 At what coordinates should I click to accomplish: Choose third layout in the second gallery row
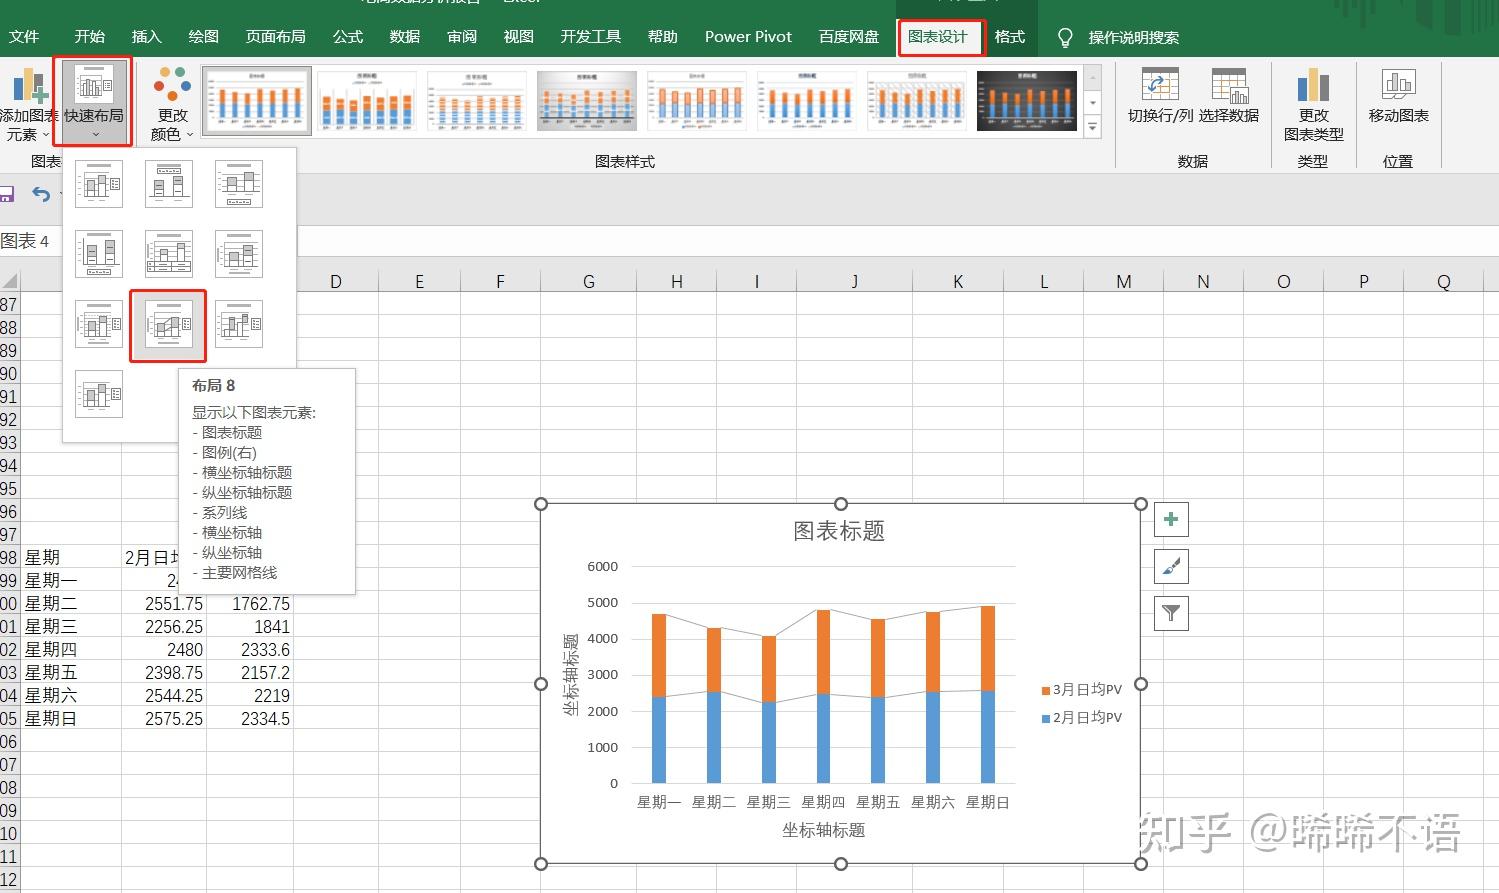tap(239, 254)
